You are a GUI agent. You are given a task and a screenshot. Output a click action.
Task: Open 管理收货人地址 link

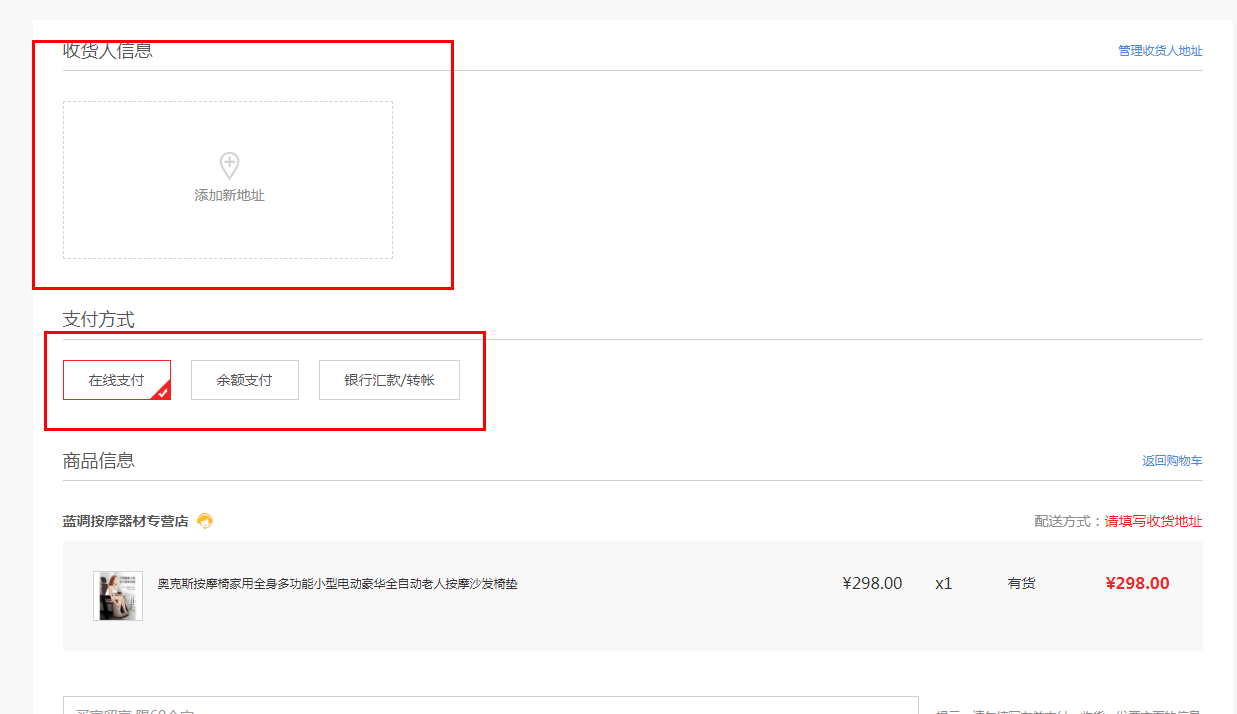[1160, 50]
